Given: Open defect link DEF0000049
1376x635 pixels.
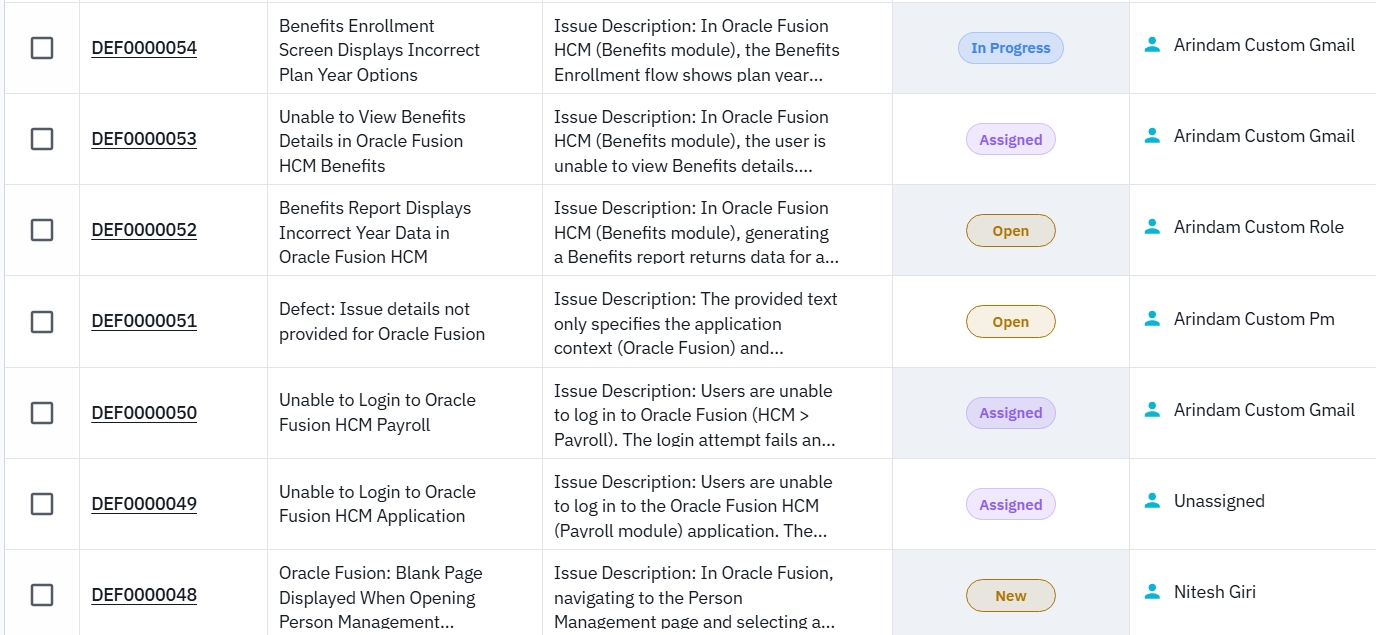Looking at the screenshot, I should pyautogui.click(x=144, y=504).
